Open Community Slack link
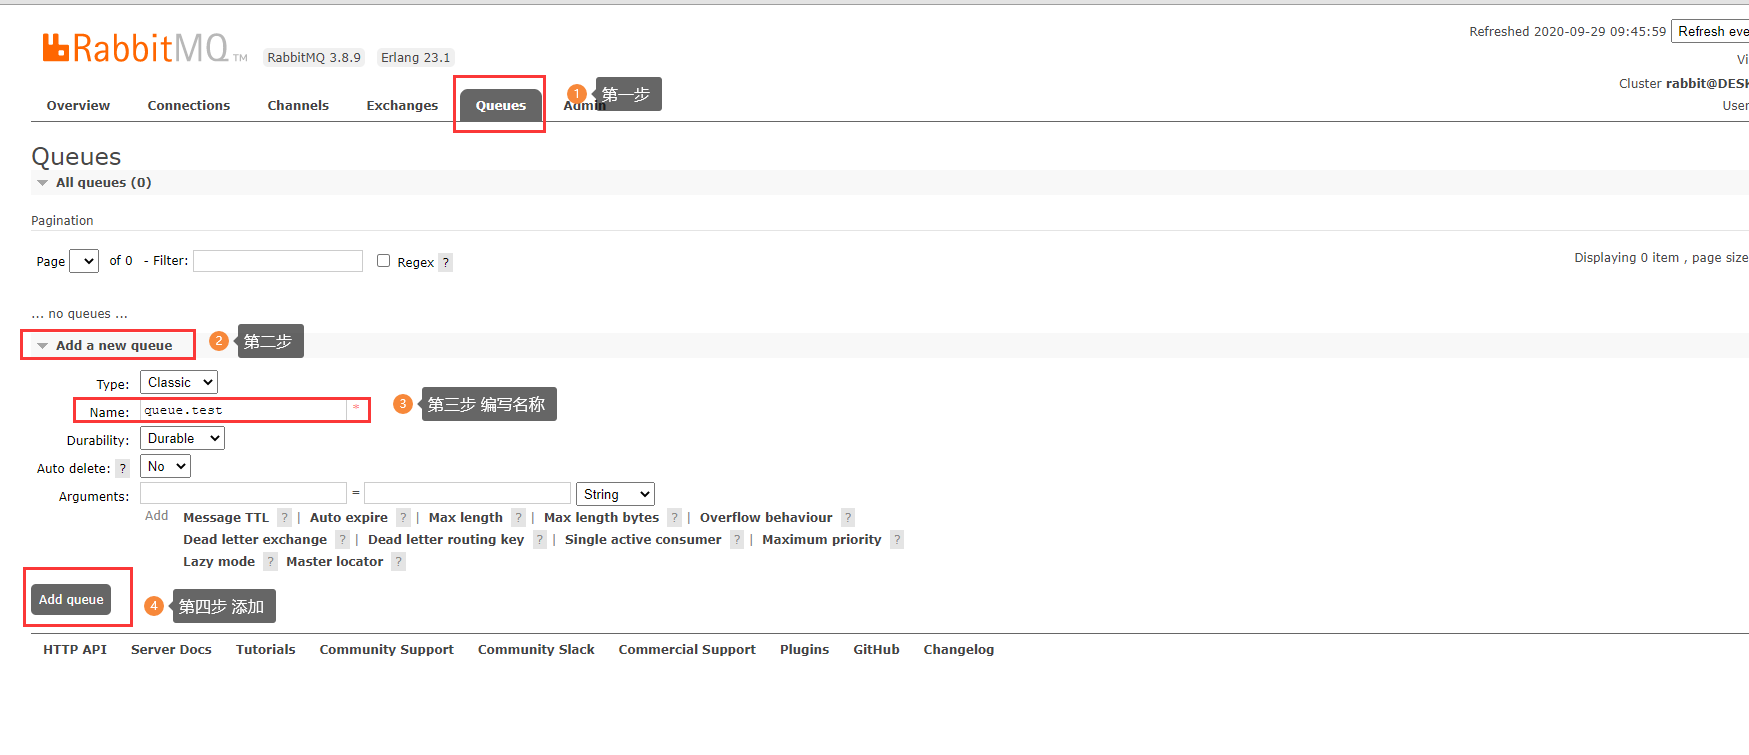The height and width of the screenshot is (755, 1749). tap(536, 649)
